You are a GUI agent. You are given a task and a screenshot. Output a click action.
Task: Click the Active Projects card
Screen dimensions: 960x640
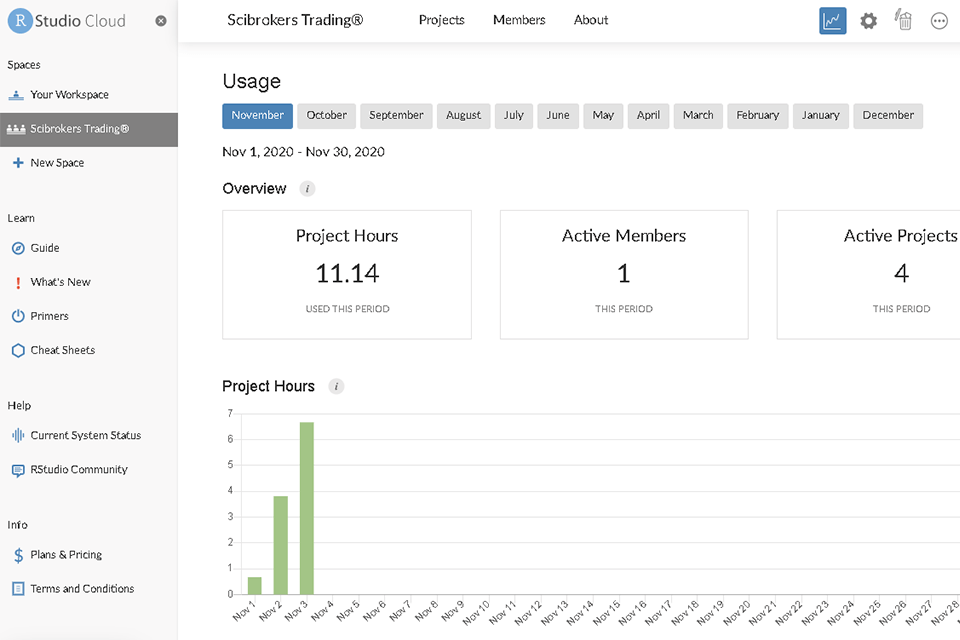[869, 274]
